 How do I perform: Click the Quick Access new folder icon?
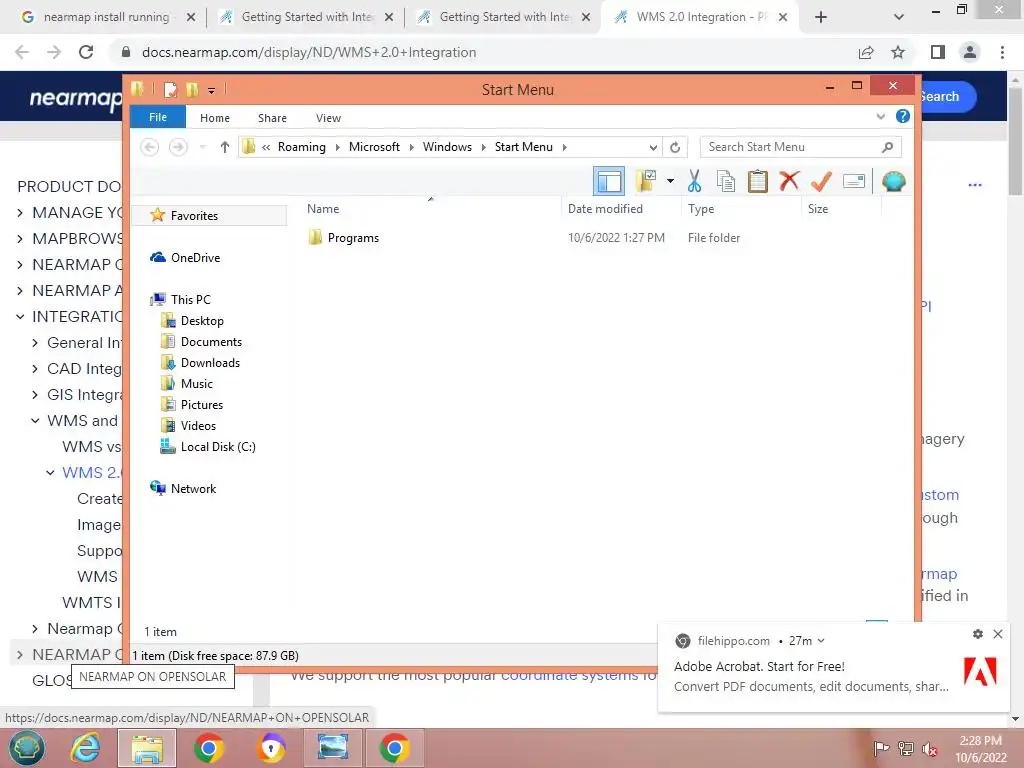tap(192, 89)
